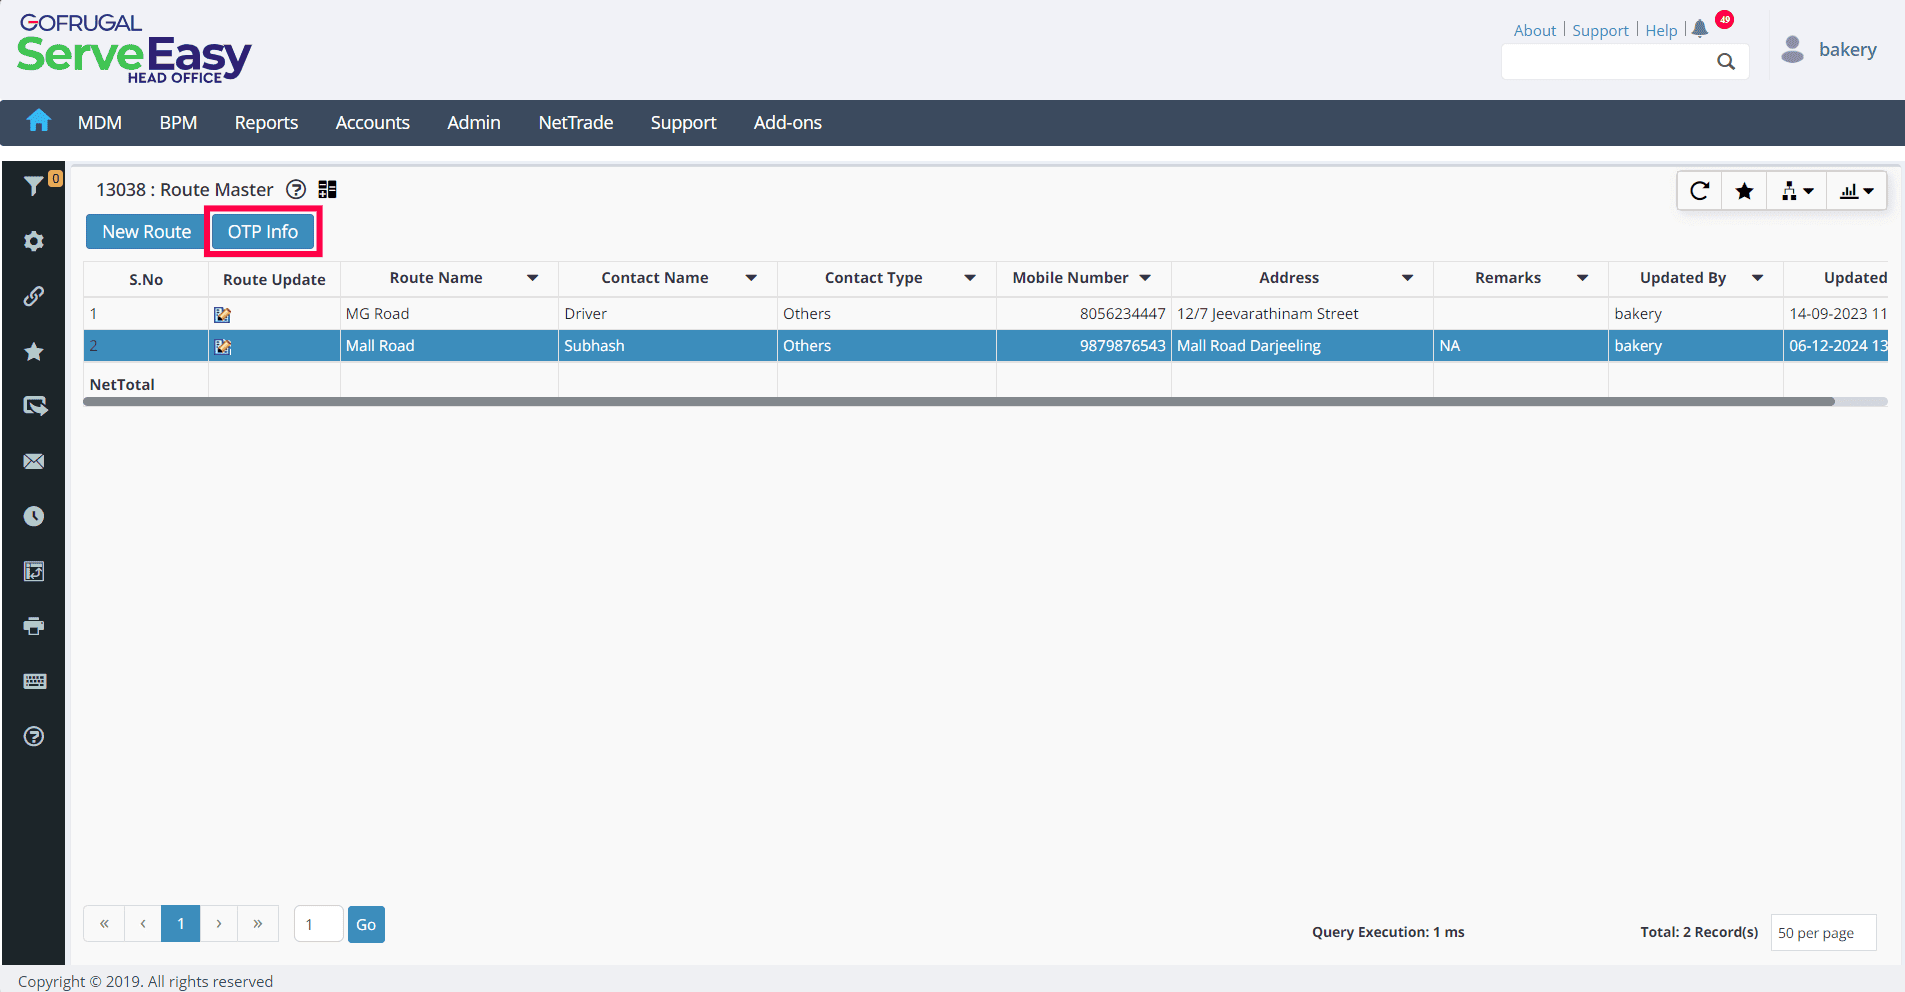Edit the MG Road route update icon
Screen dimensions: 1905x992
(x=222, y=314)
